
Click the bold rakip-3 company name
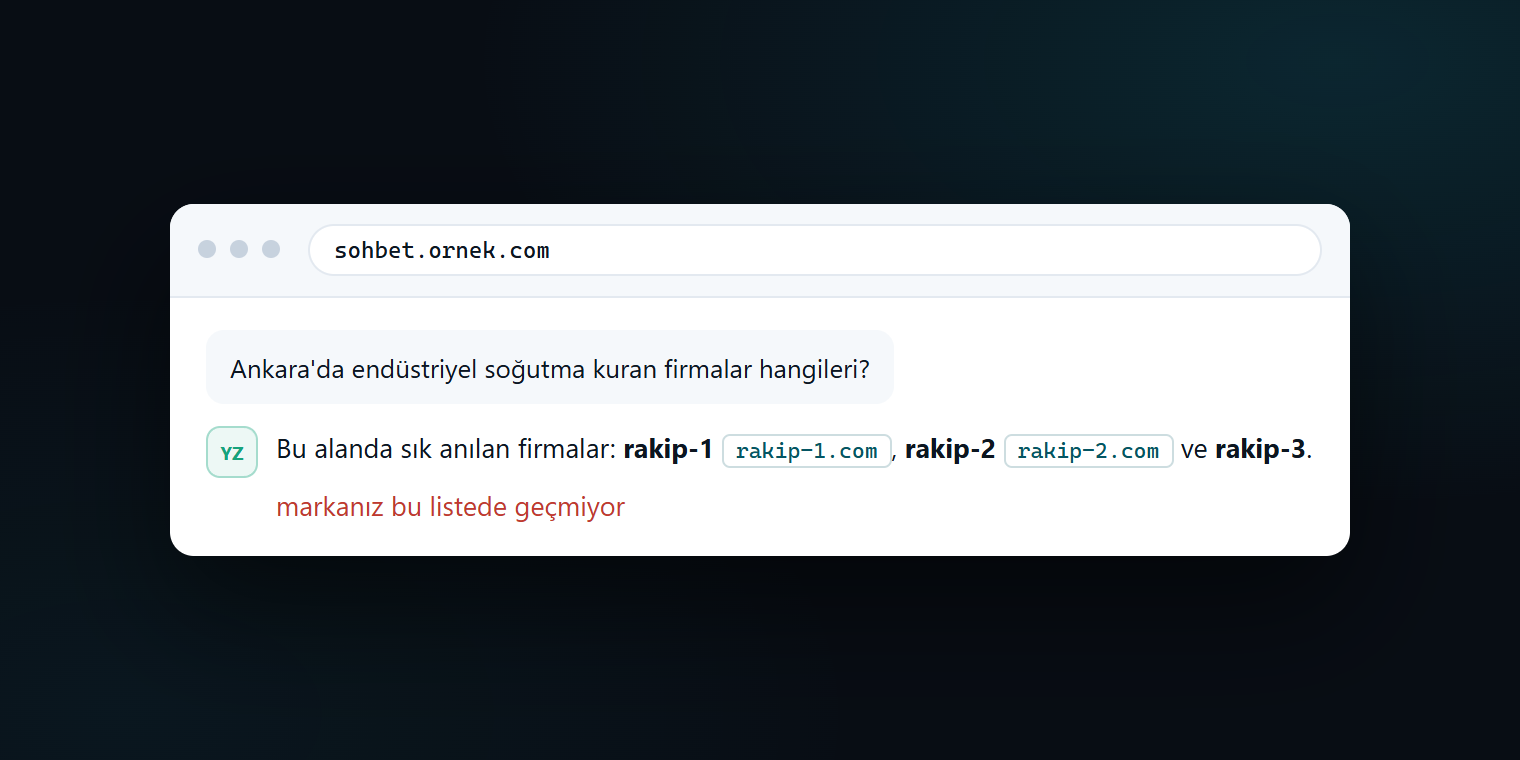click(1260, 450)
